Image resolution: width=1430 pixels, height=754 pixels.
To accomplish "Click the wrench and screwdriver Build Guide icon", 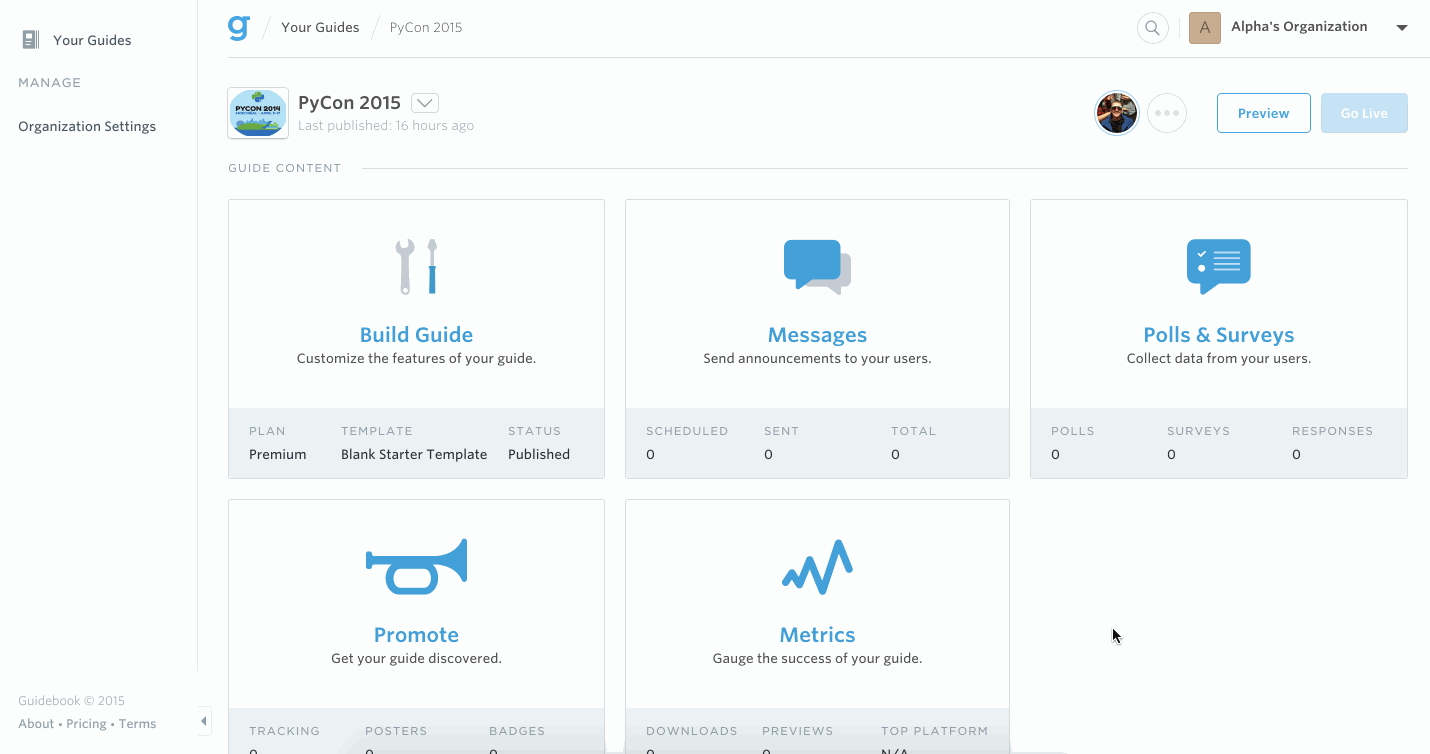I will click(417, 266).
